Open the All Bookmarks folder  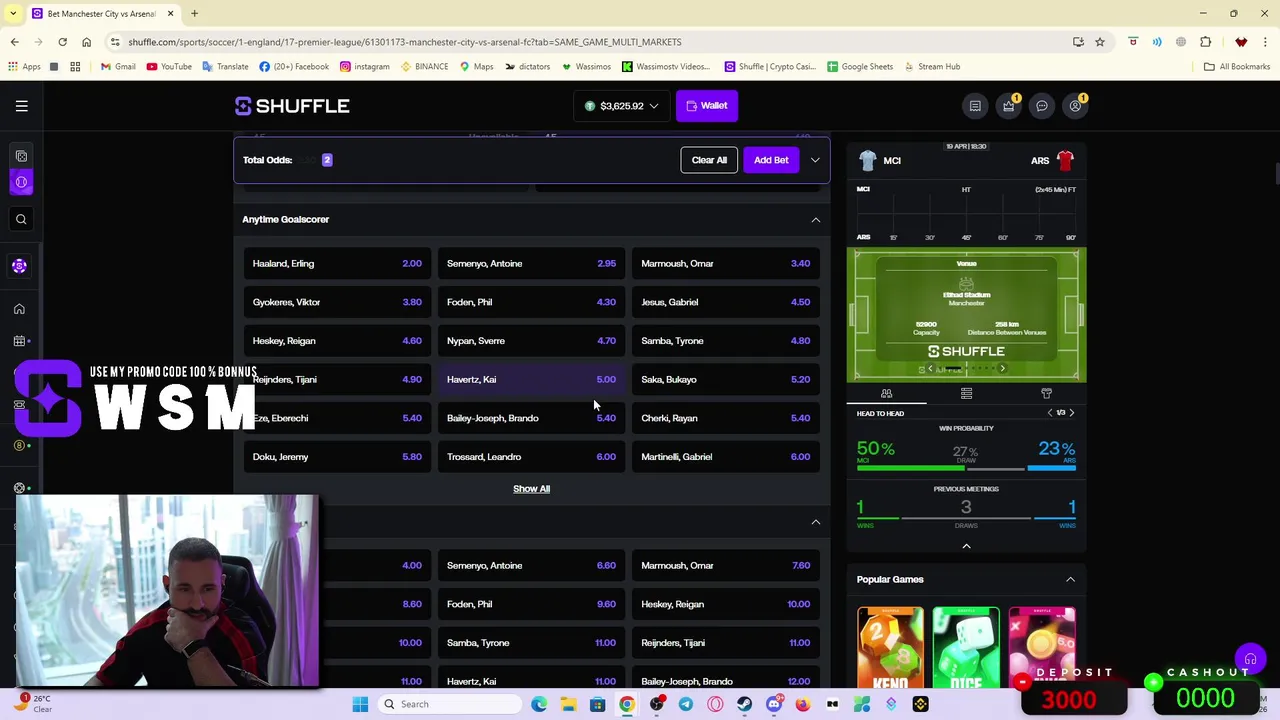(x=1237, y=67)
